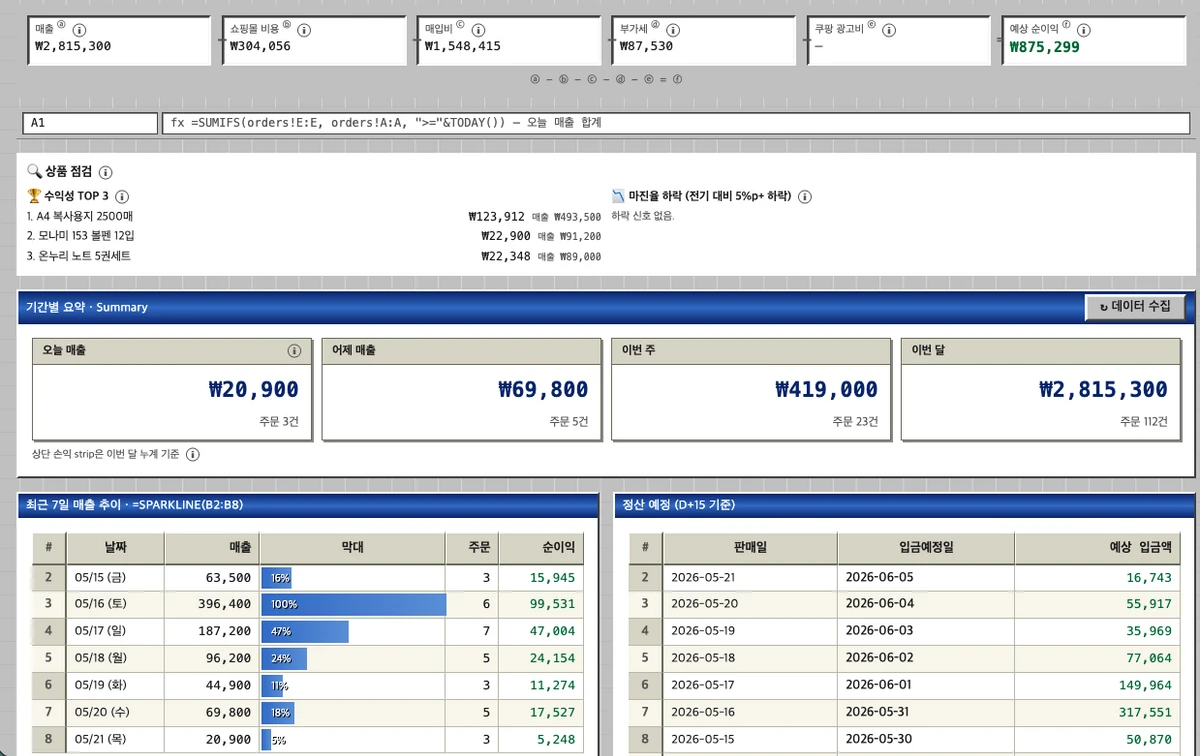This screenshot has height=756, width=1200.
Task: Open the info icon next to 부가세
Action: 675,30
